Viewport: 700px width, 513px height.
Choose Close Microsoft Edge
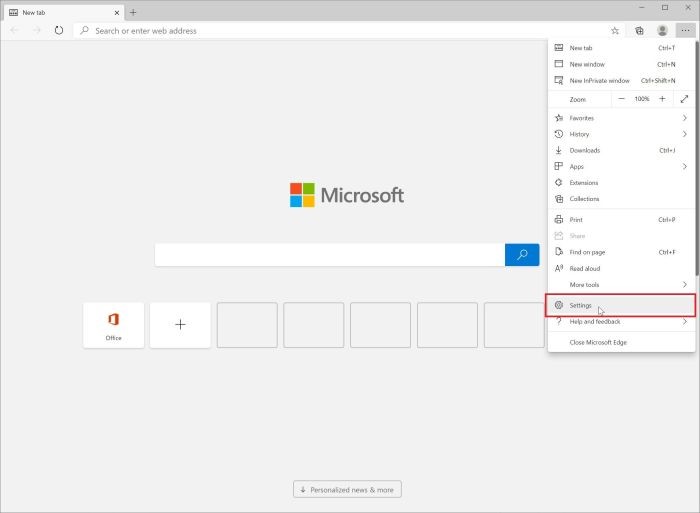[x=621, y=342]
